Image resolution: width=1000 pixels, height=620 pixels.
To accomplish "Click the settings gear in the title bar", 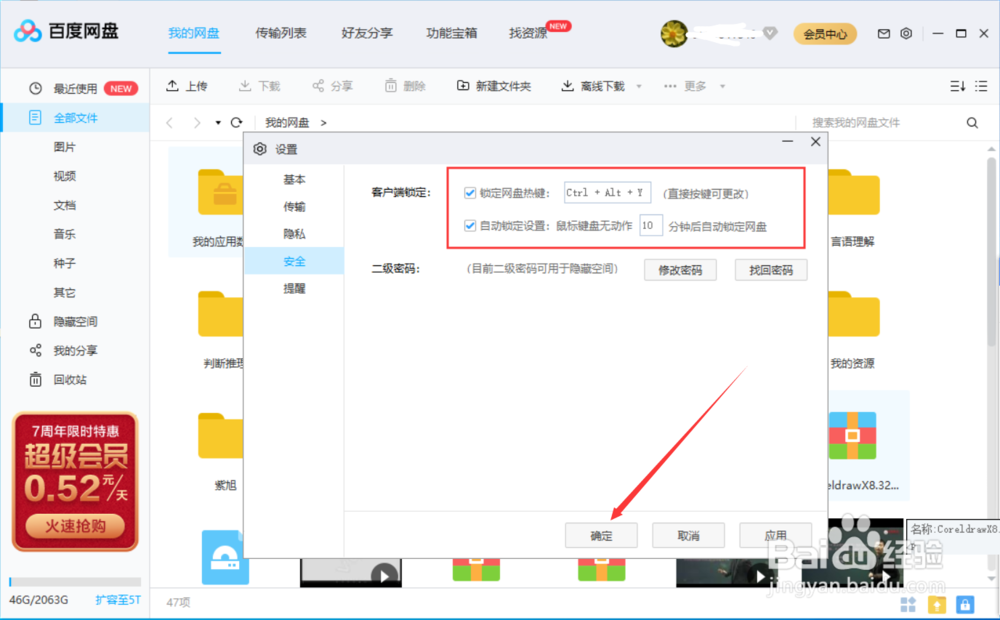I will 906,33.
